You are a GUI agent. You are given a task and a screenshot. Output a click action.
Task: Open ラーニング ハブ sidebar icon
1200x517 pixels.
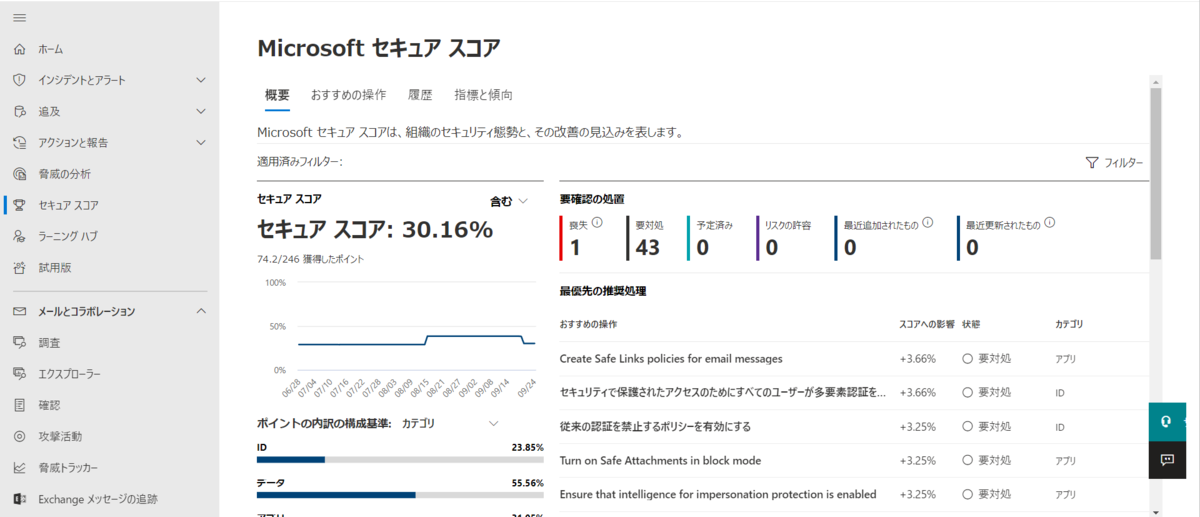(20, 236)
